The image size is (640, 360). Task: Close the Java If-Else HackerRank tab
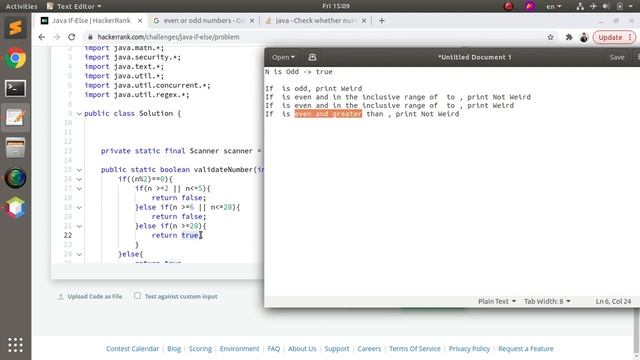(140, 20)
